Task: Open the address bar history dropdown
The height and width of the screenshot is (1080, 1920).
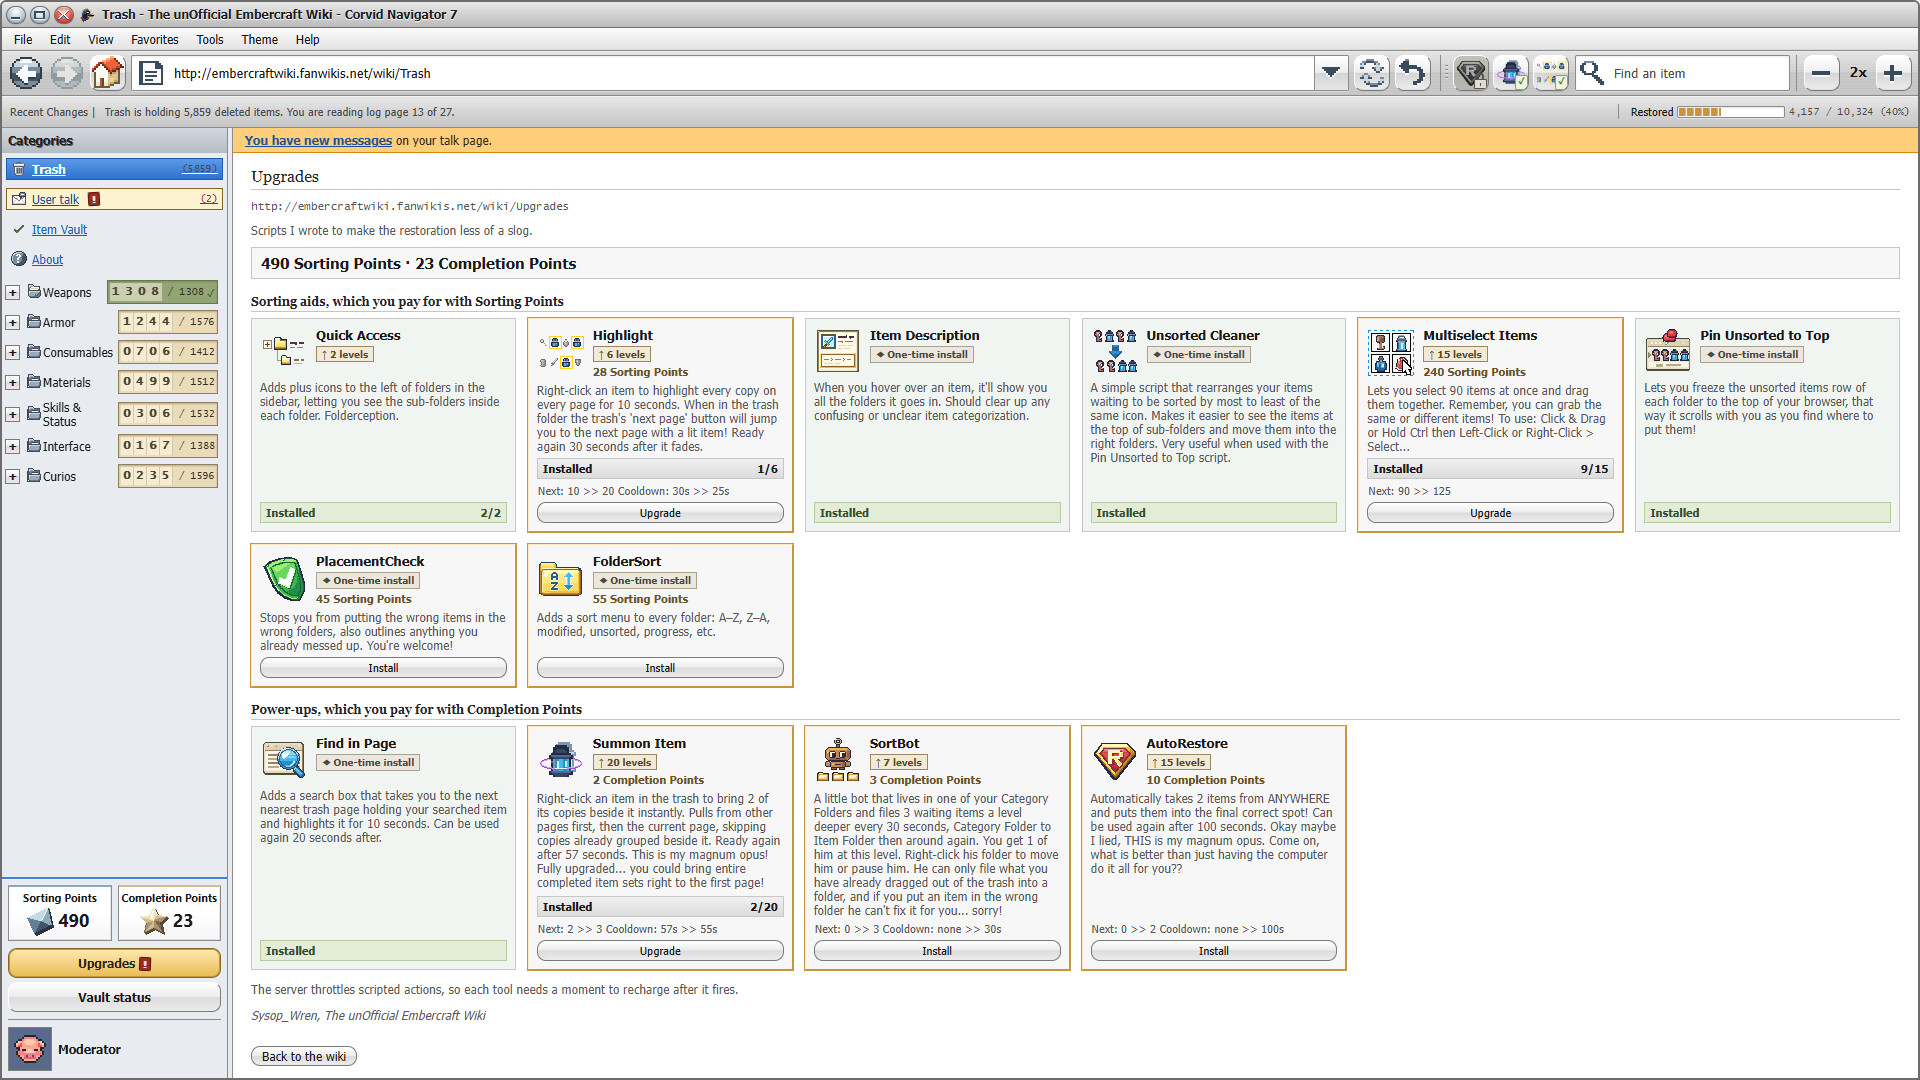Action: (x=1331, y=73)
